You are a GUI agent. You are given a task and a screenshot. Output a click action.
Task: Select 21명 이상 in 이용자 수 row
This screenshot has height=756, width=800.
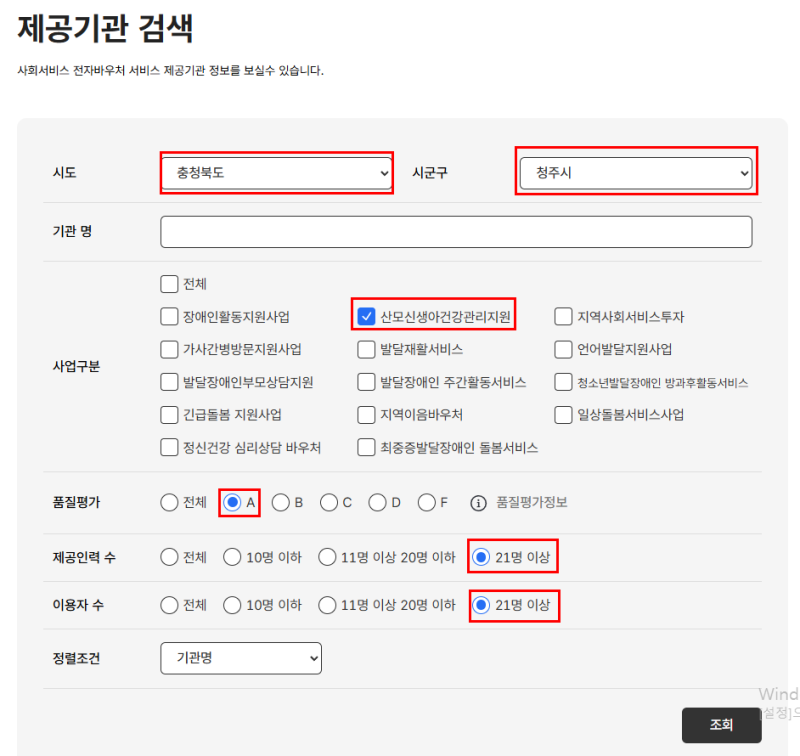[481, 605]
